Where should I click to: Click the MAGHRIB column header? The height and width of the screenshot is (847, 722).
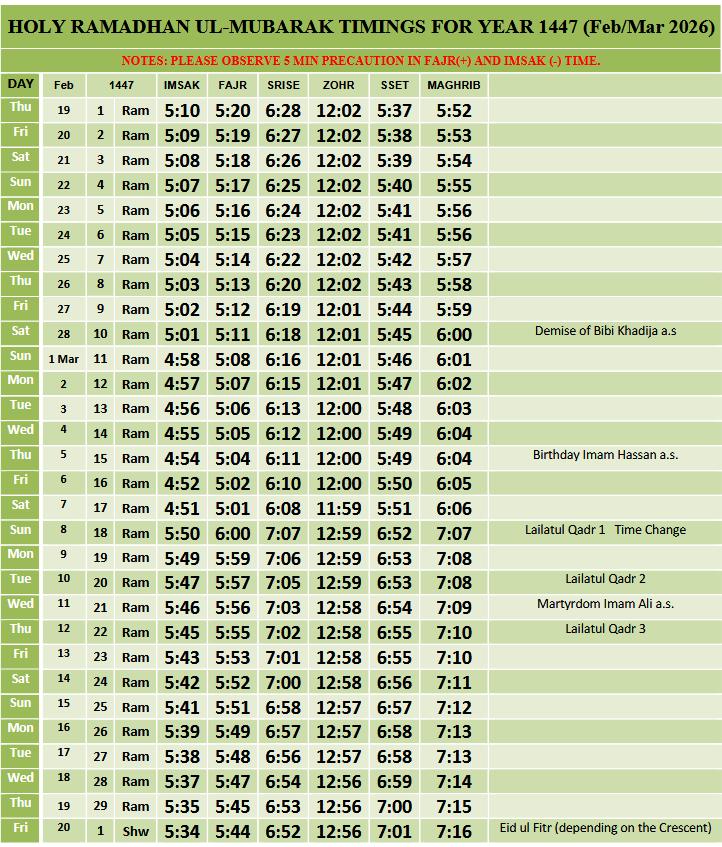point(454,85)
